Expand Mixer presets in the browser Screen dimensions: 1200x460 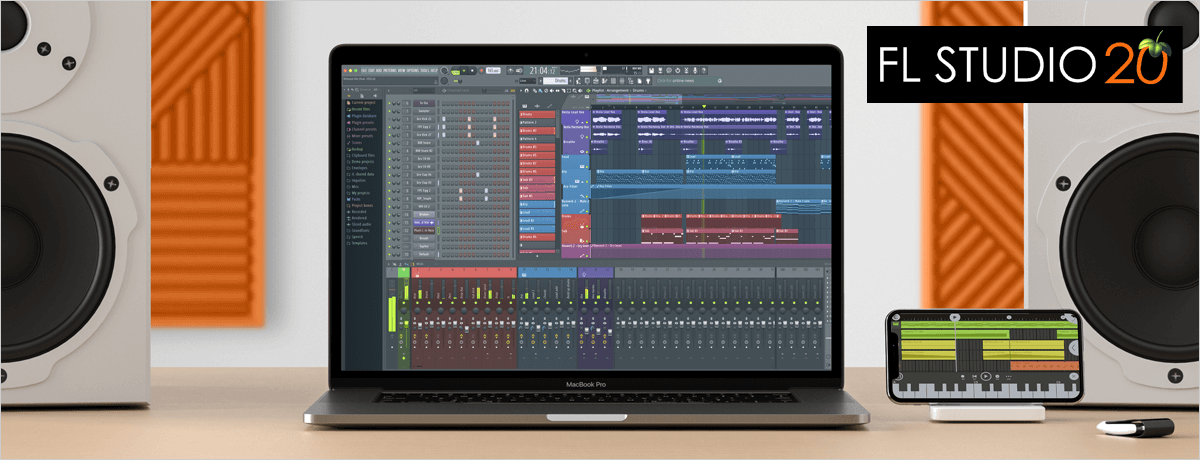click(x=362, y=136)
